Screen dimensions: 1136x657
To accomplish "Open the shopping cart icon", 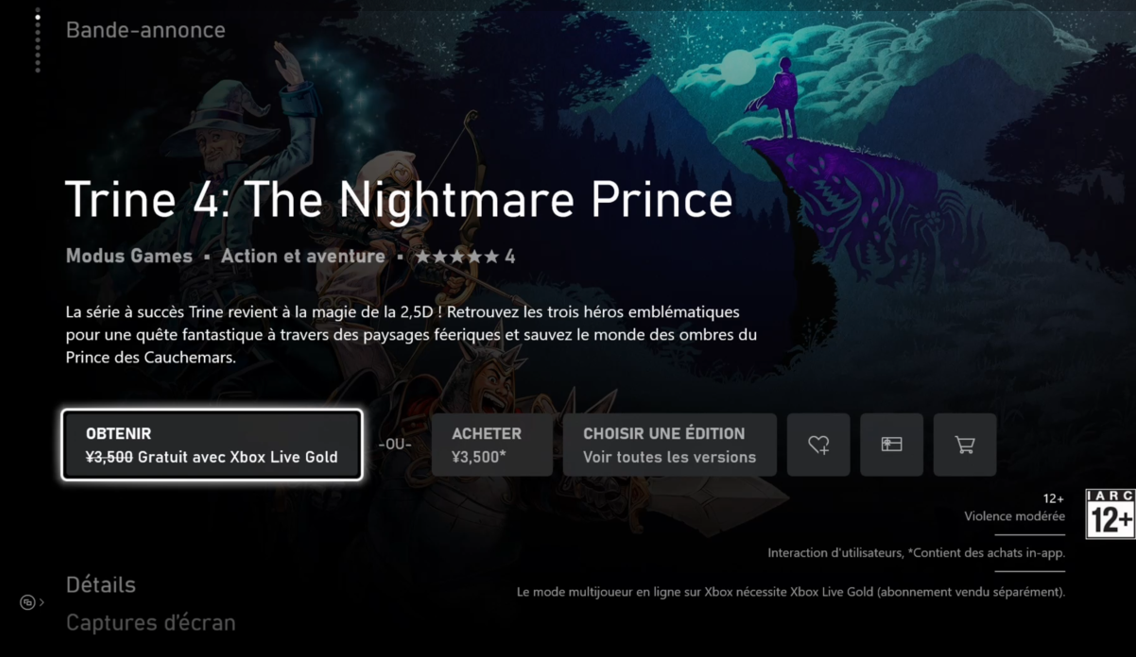I will 965,445.
